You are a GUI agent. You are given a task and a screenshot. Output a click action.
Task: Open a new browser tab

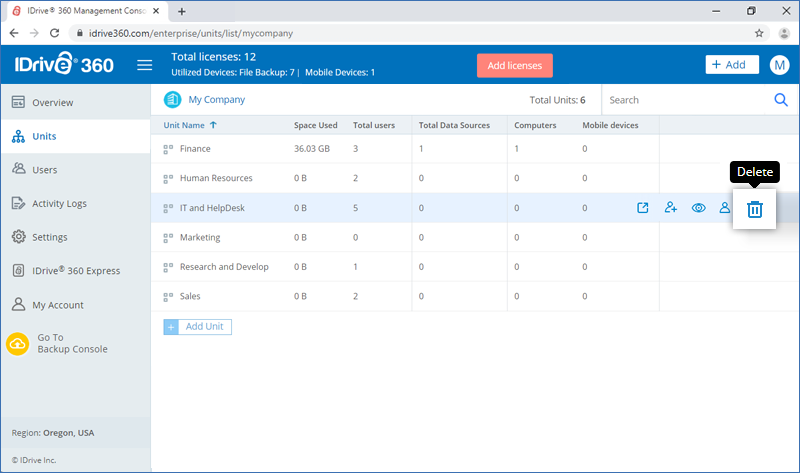point(182,11)
